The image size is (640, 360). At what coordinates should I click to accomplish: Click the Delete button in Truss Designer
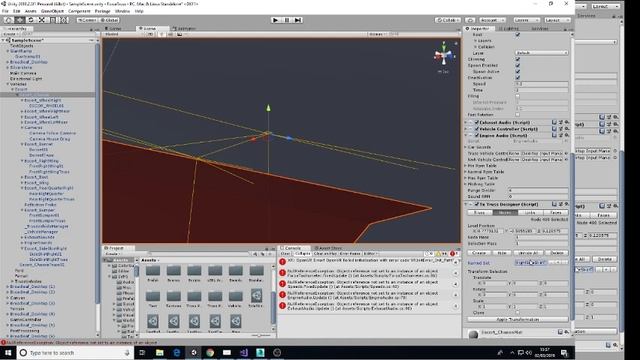tap(557, 253)
